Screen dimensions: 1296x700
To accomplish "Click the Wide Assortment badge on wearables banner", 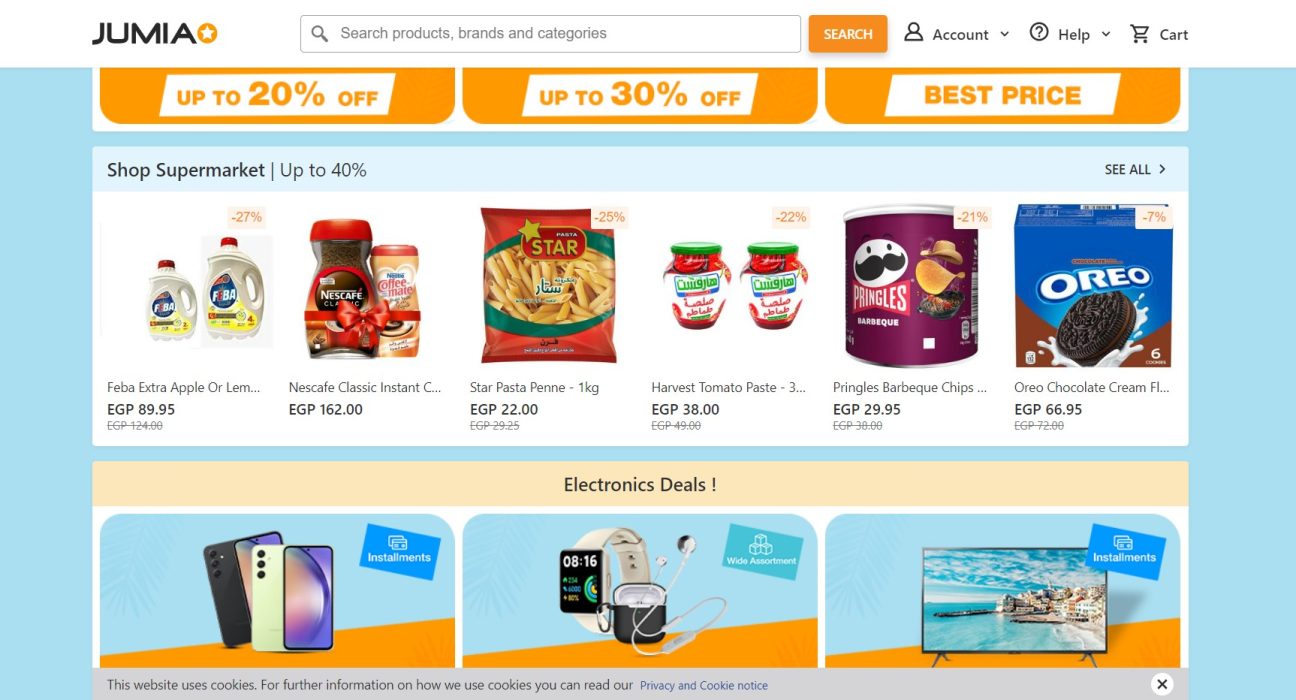I will click(x=762, y=552).
